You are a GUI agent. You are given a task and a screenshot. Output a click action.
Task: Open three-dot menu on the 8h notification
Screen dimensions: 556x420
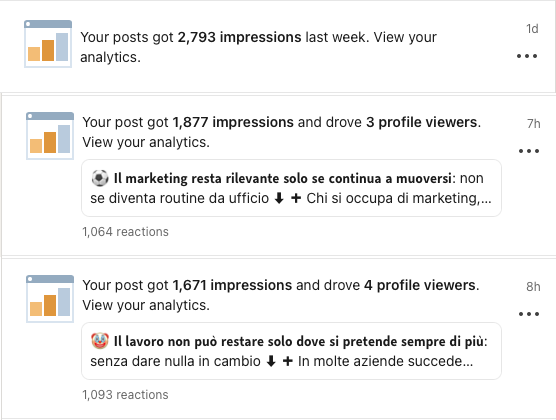(529, 314)
